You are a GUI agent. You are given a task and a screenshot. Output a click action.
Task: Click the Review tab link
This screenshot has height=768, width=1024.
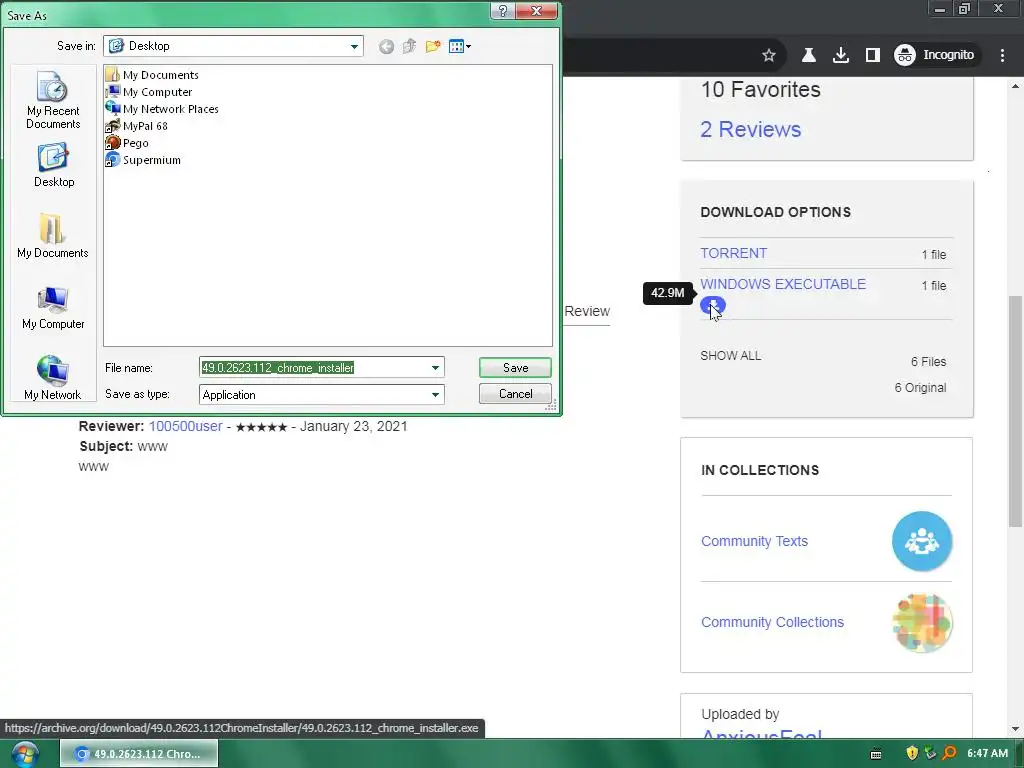point(586,312)
